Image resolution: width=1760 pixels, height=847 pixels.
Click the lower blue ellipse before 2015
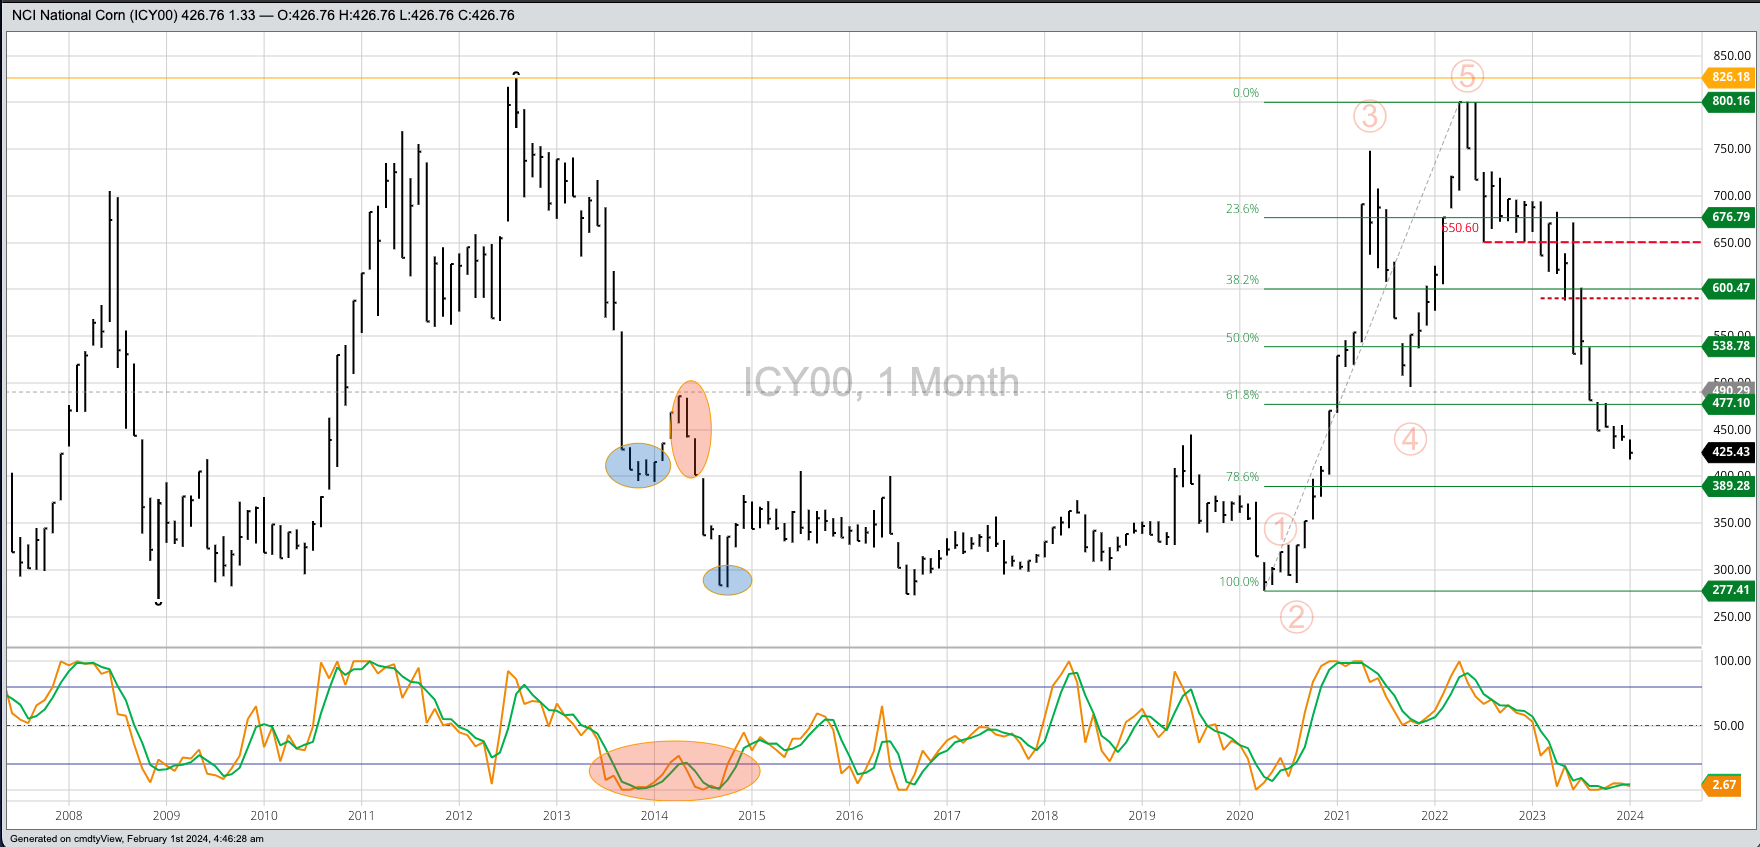(727, 580)
